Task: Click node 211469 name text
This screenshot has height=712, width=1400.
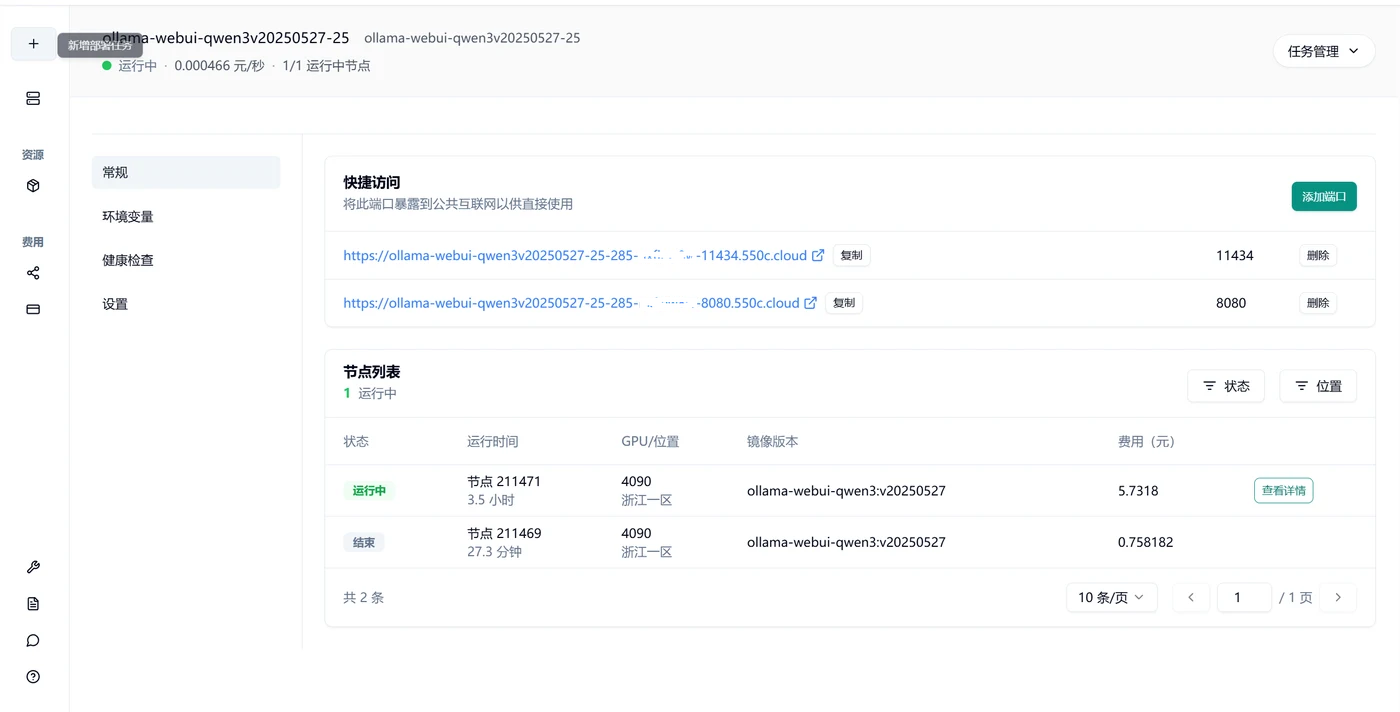Action: coord(504,533)
